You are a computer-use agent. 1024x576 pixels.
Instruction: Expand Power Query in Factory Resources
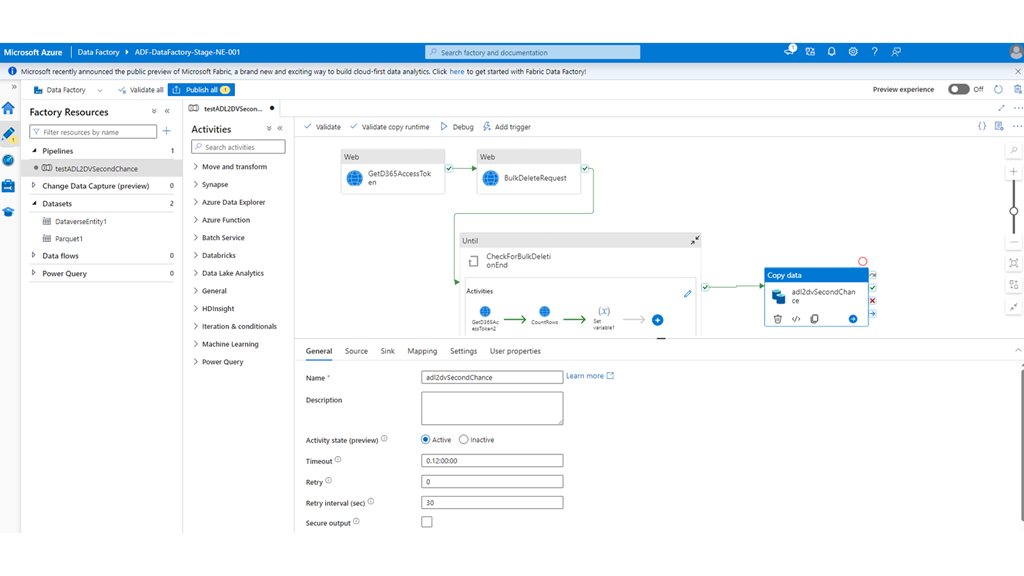[34, 273]
